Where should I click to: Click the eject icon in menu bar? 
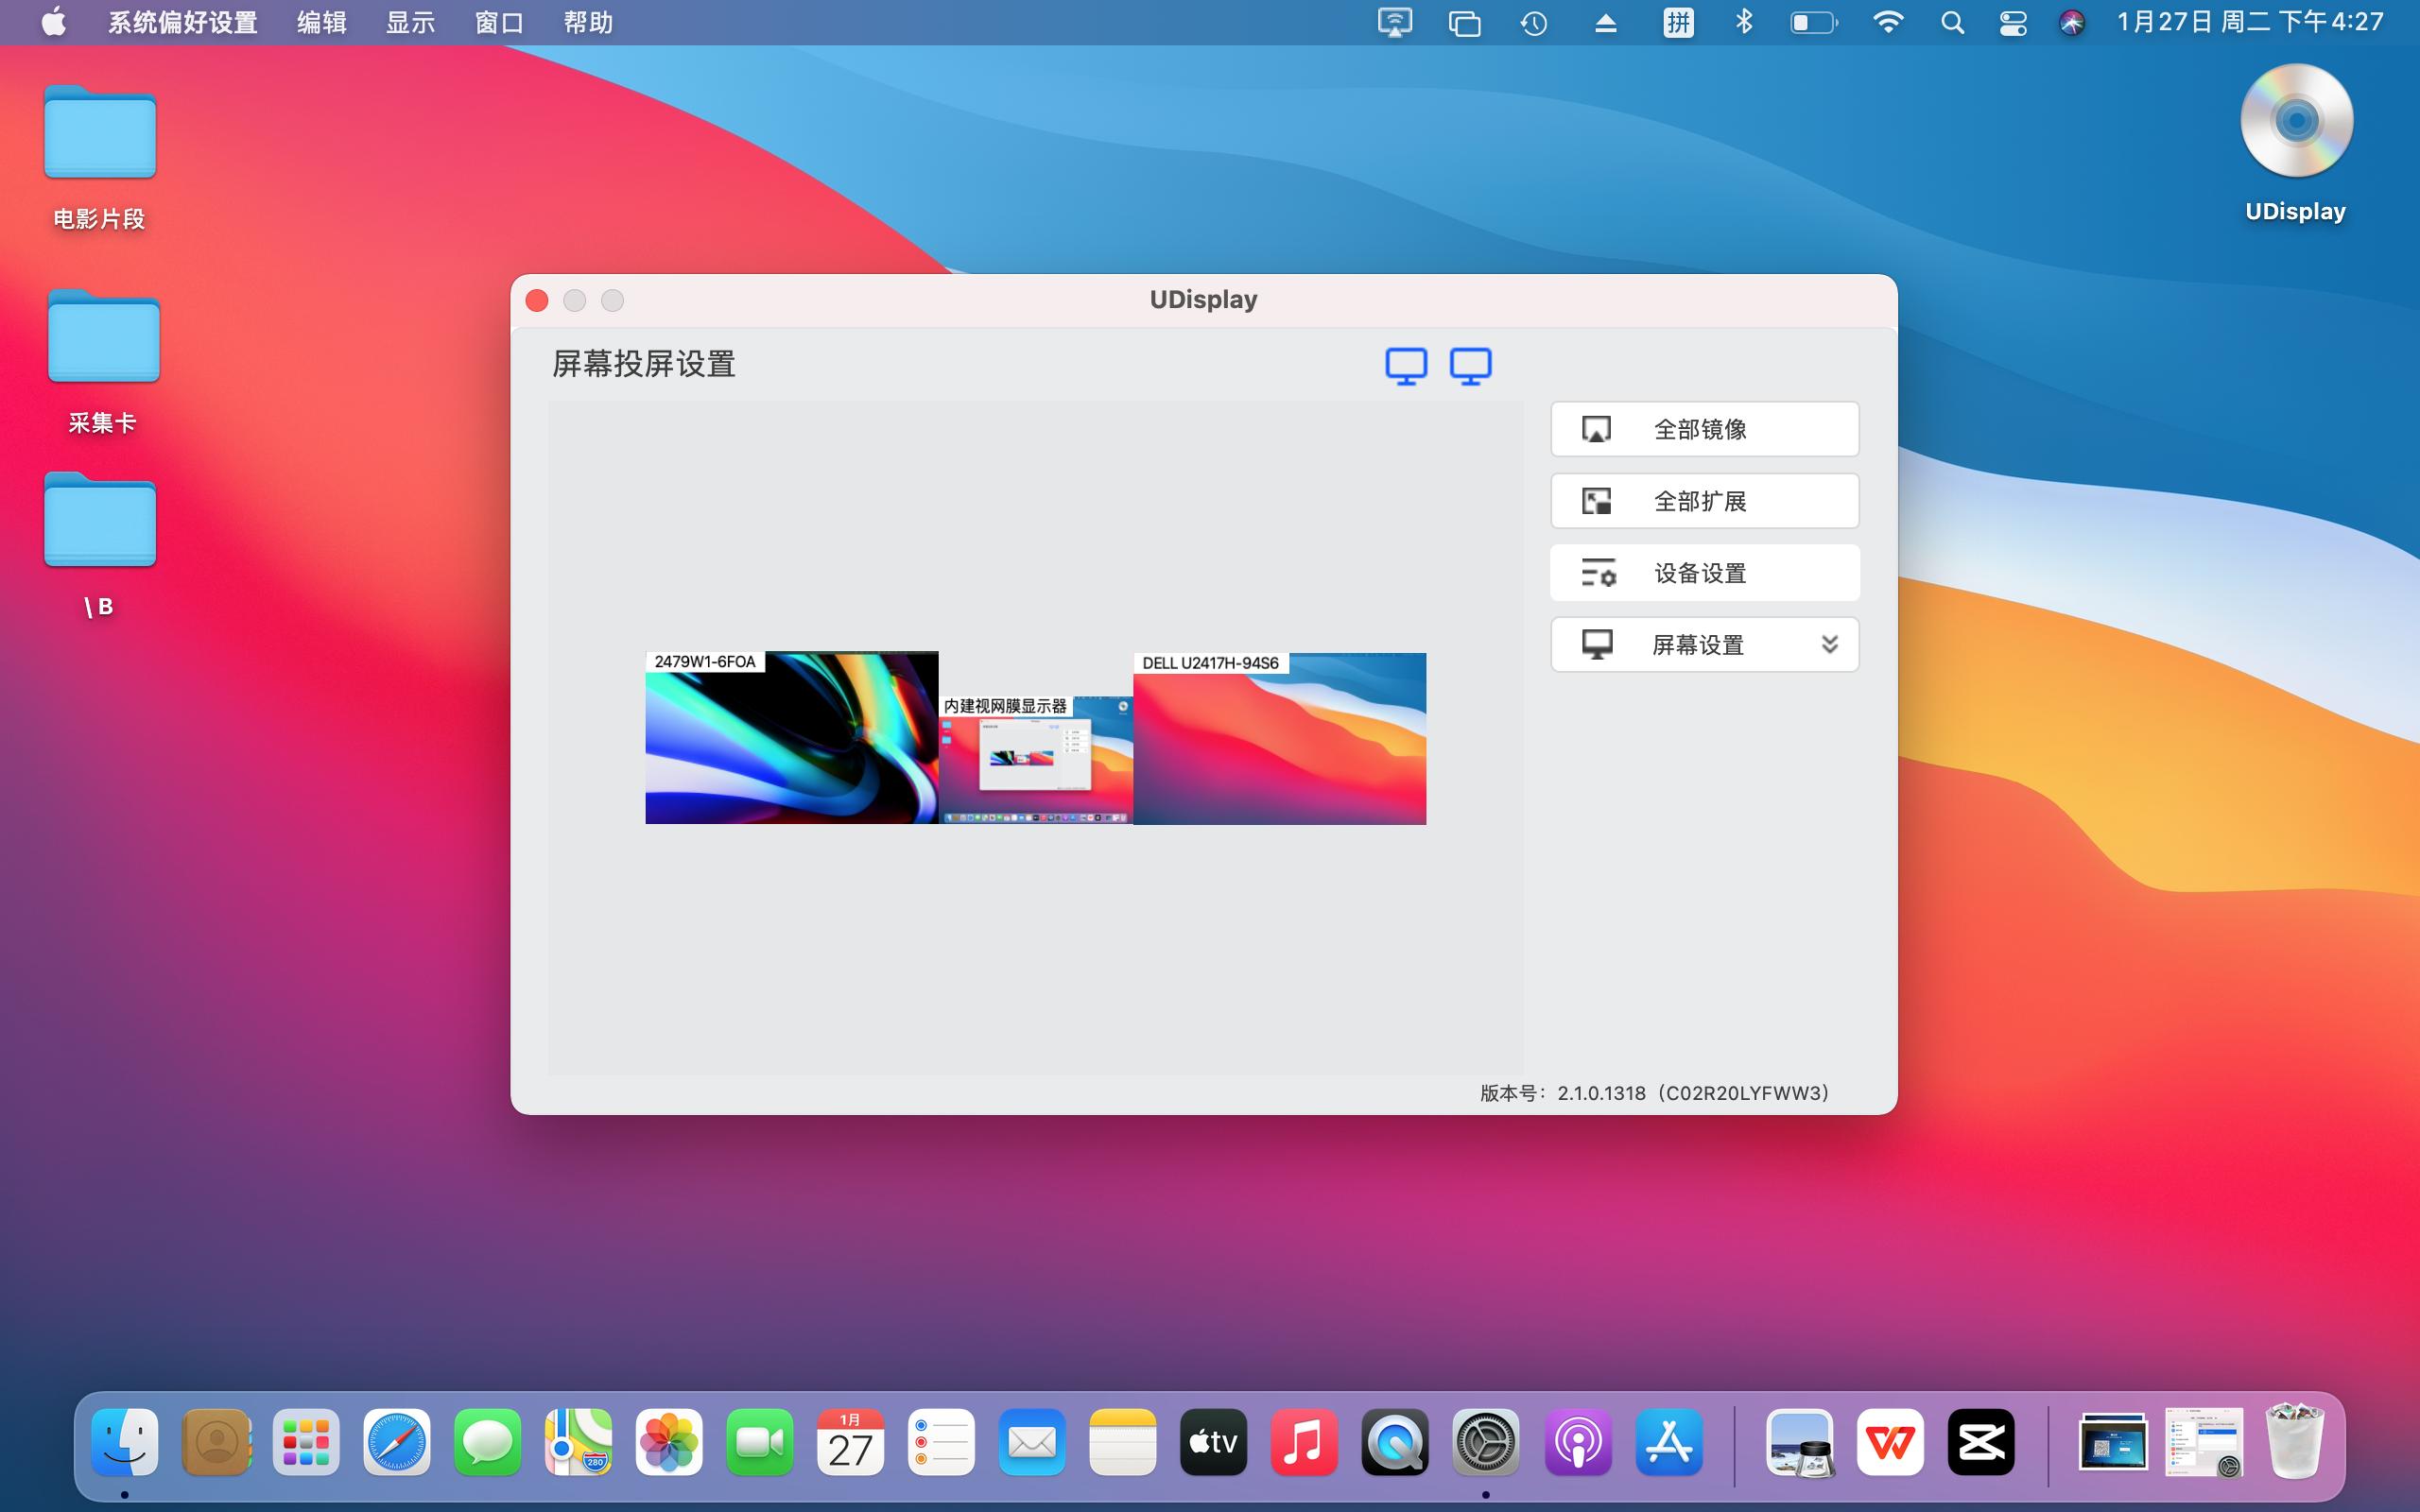coord(1605,22)
